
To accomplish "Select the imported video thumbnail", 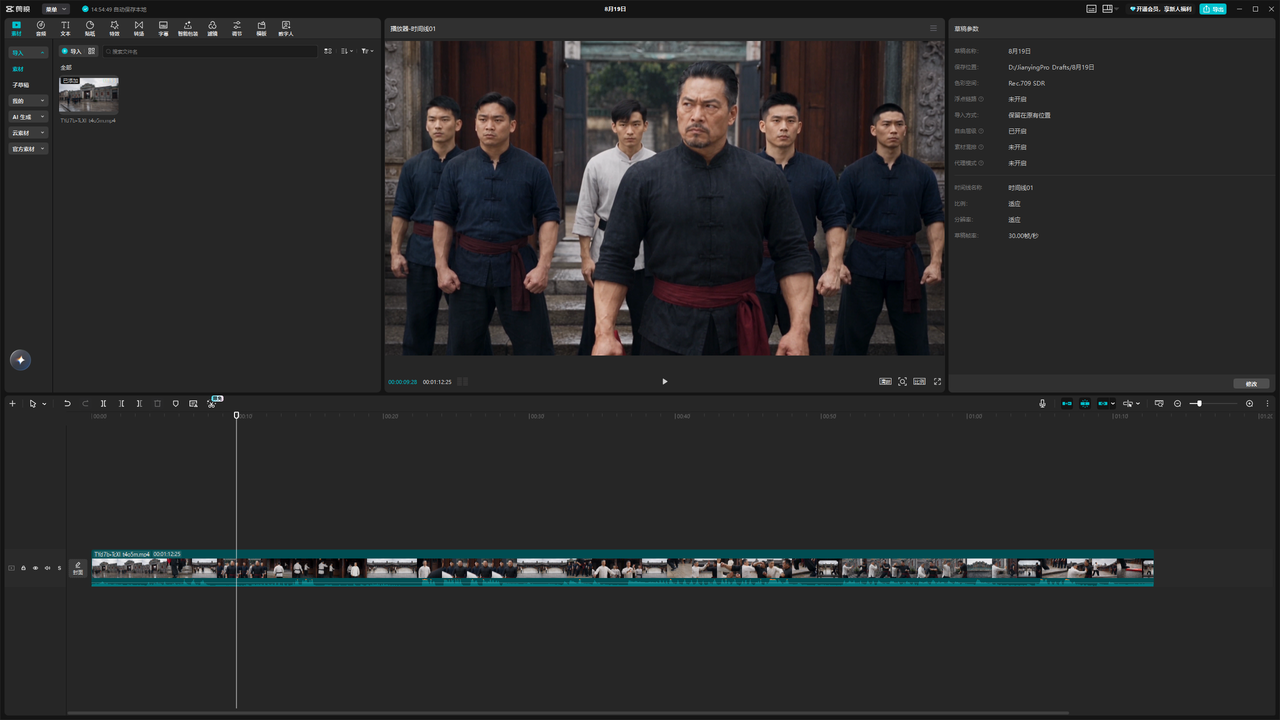I will (x=88, y=96).
